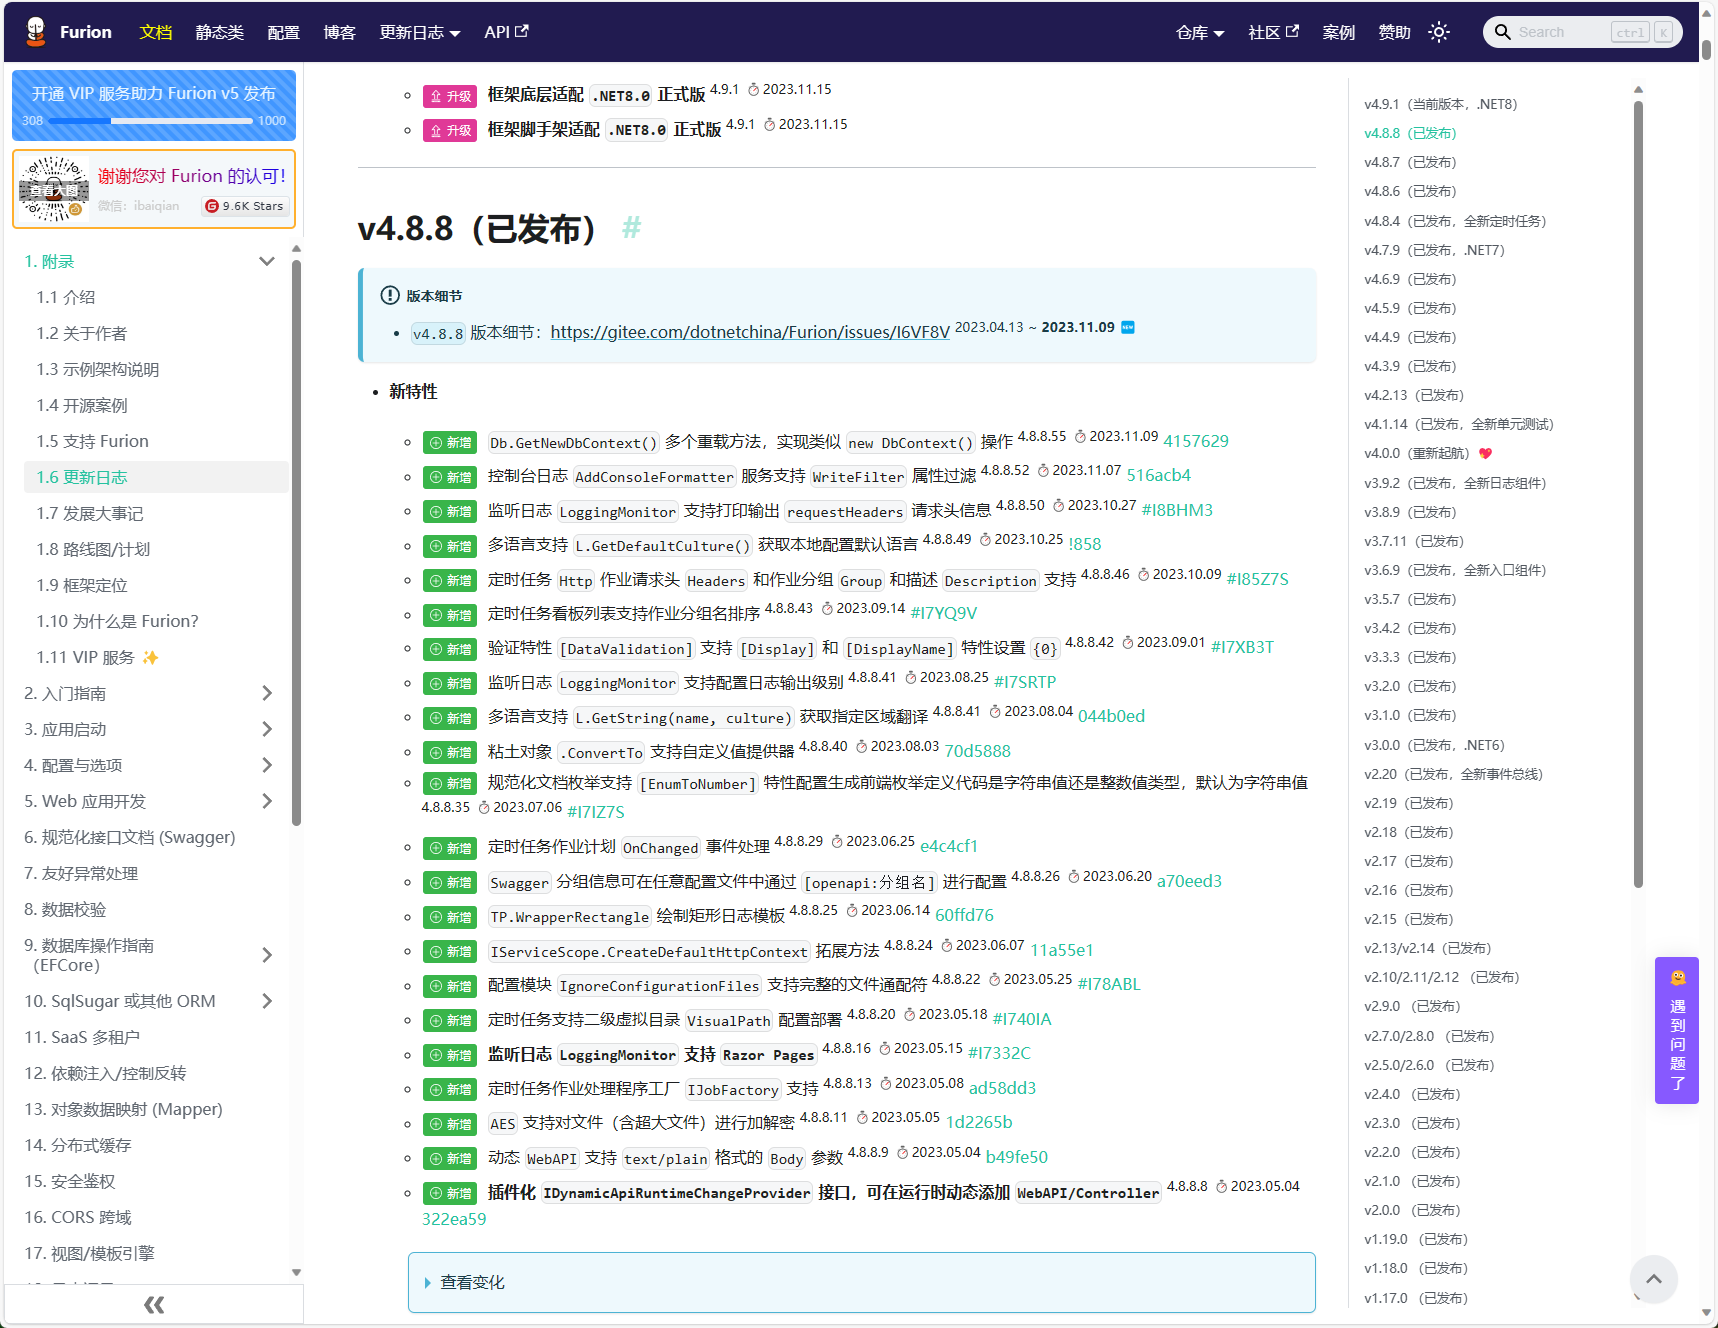Open the 更新日志 dropdown in navbar
1718x1328 pixels.
pyautogui.click(x=420, y=32)
